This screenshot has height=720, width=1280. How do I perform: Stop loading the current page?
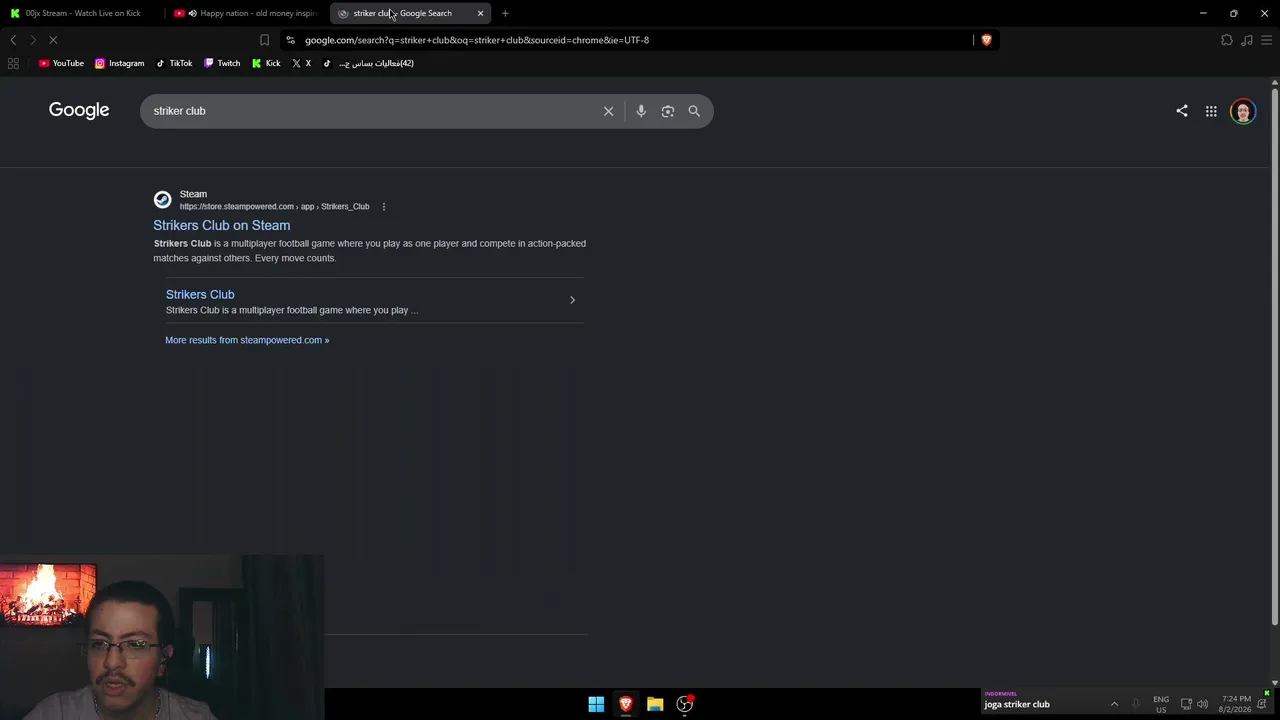point(53,40)
